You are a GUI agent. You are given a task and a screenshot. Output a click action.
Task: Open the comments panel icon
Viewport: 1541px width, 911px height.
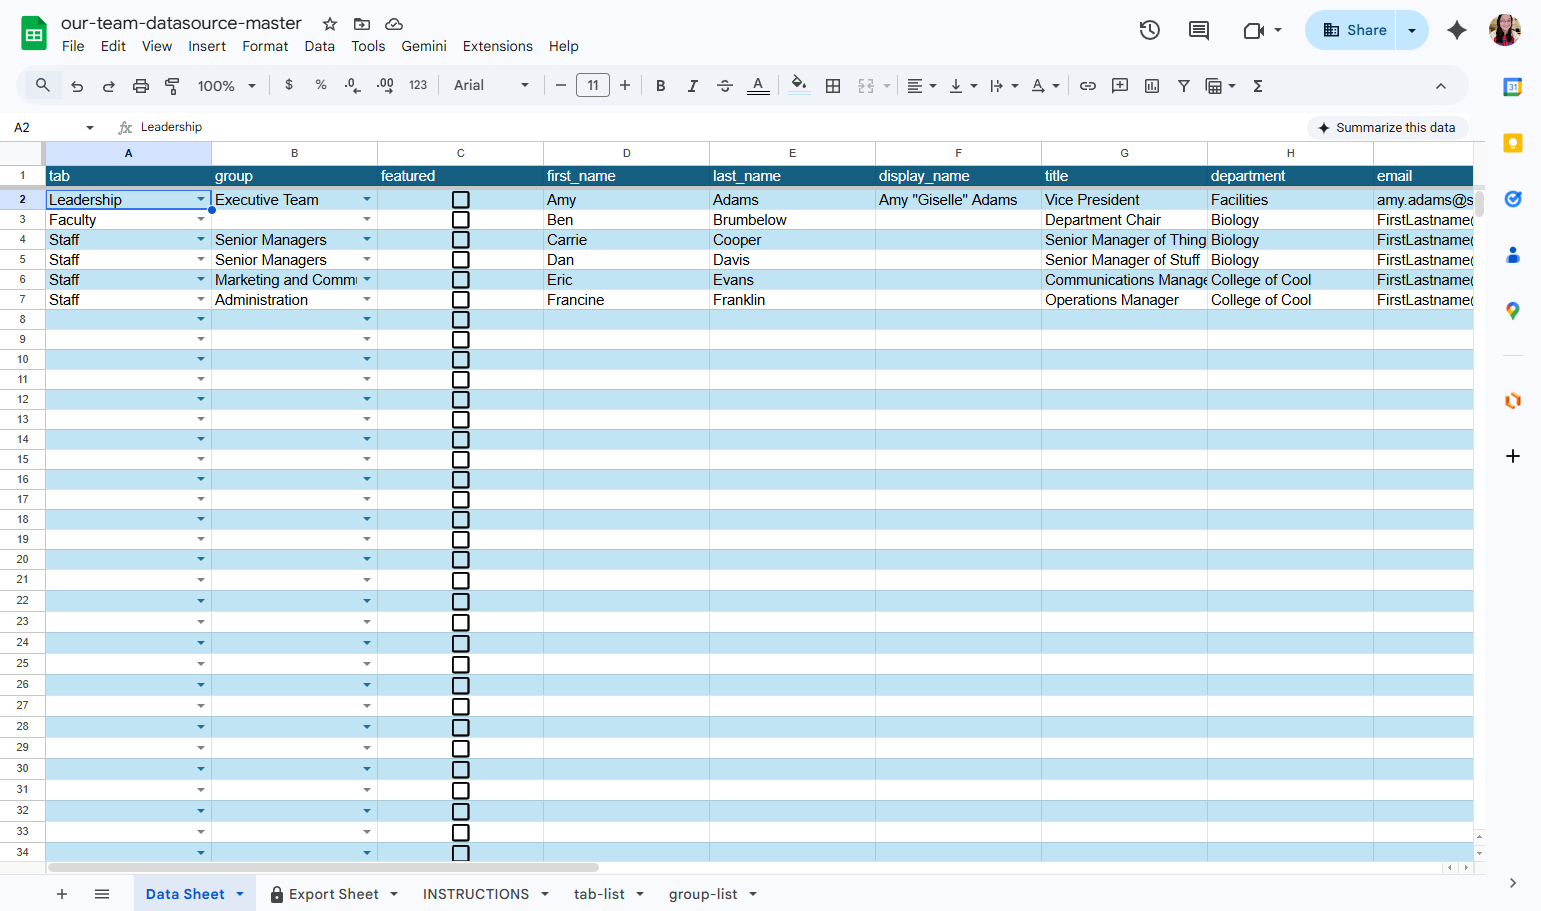point(1199,30)
